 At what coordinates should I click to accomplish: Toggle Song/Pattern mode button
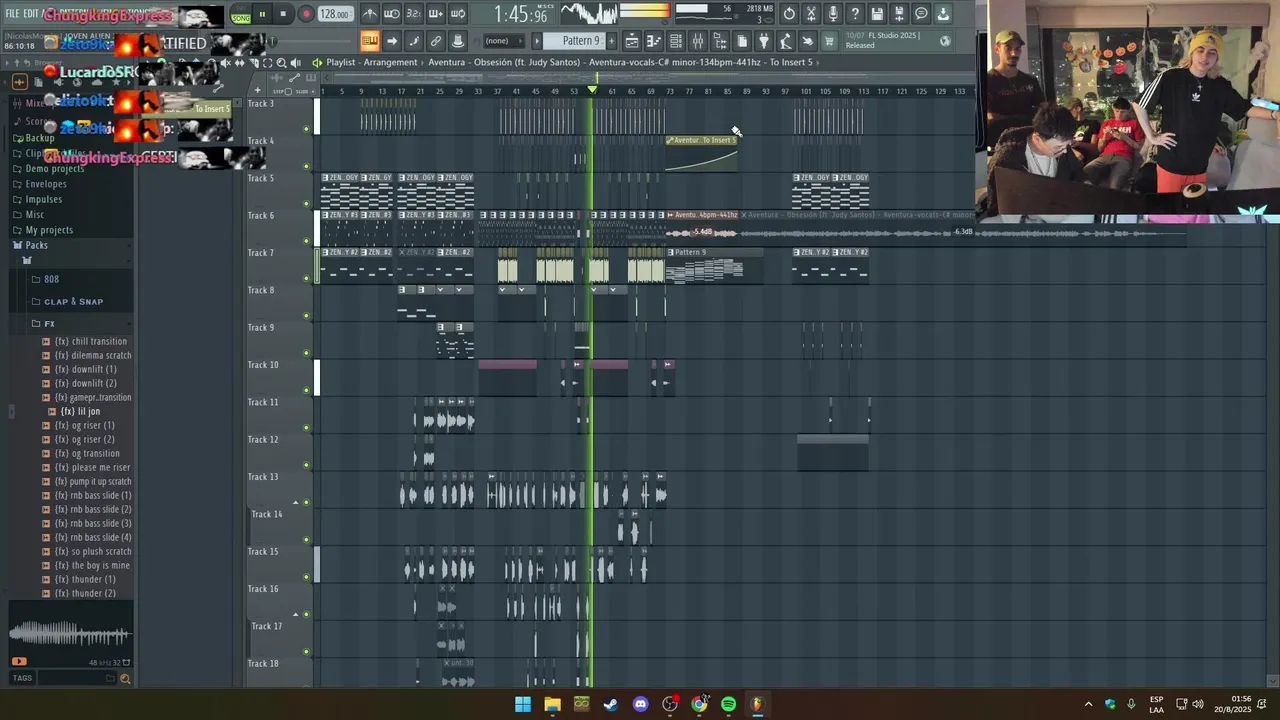click(x=241, y=16)
